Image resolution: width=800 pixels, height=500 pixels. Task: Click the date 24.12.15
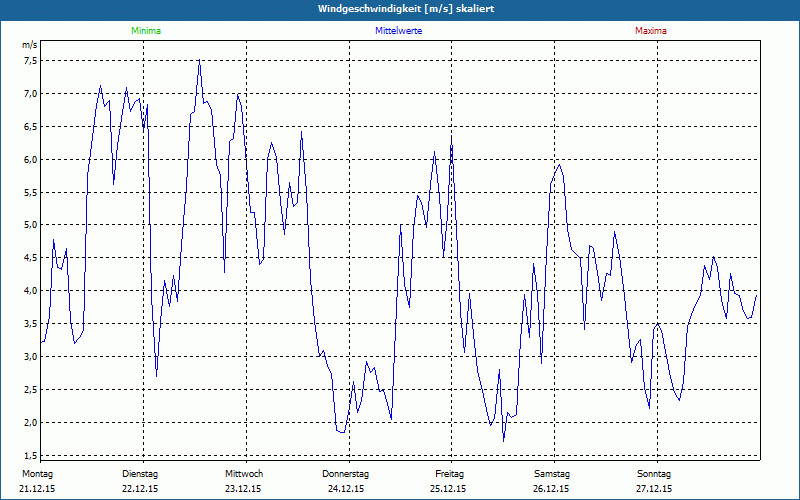pyautogui.click(x=346, y=489)
